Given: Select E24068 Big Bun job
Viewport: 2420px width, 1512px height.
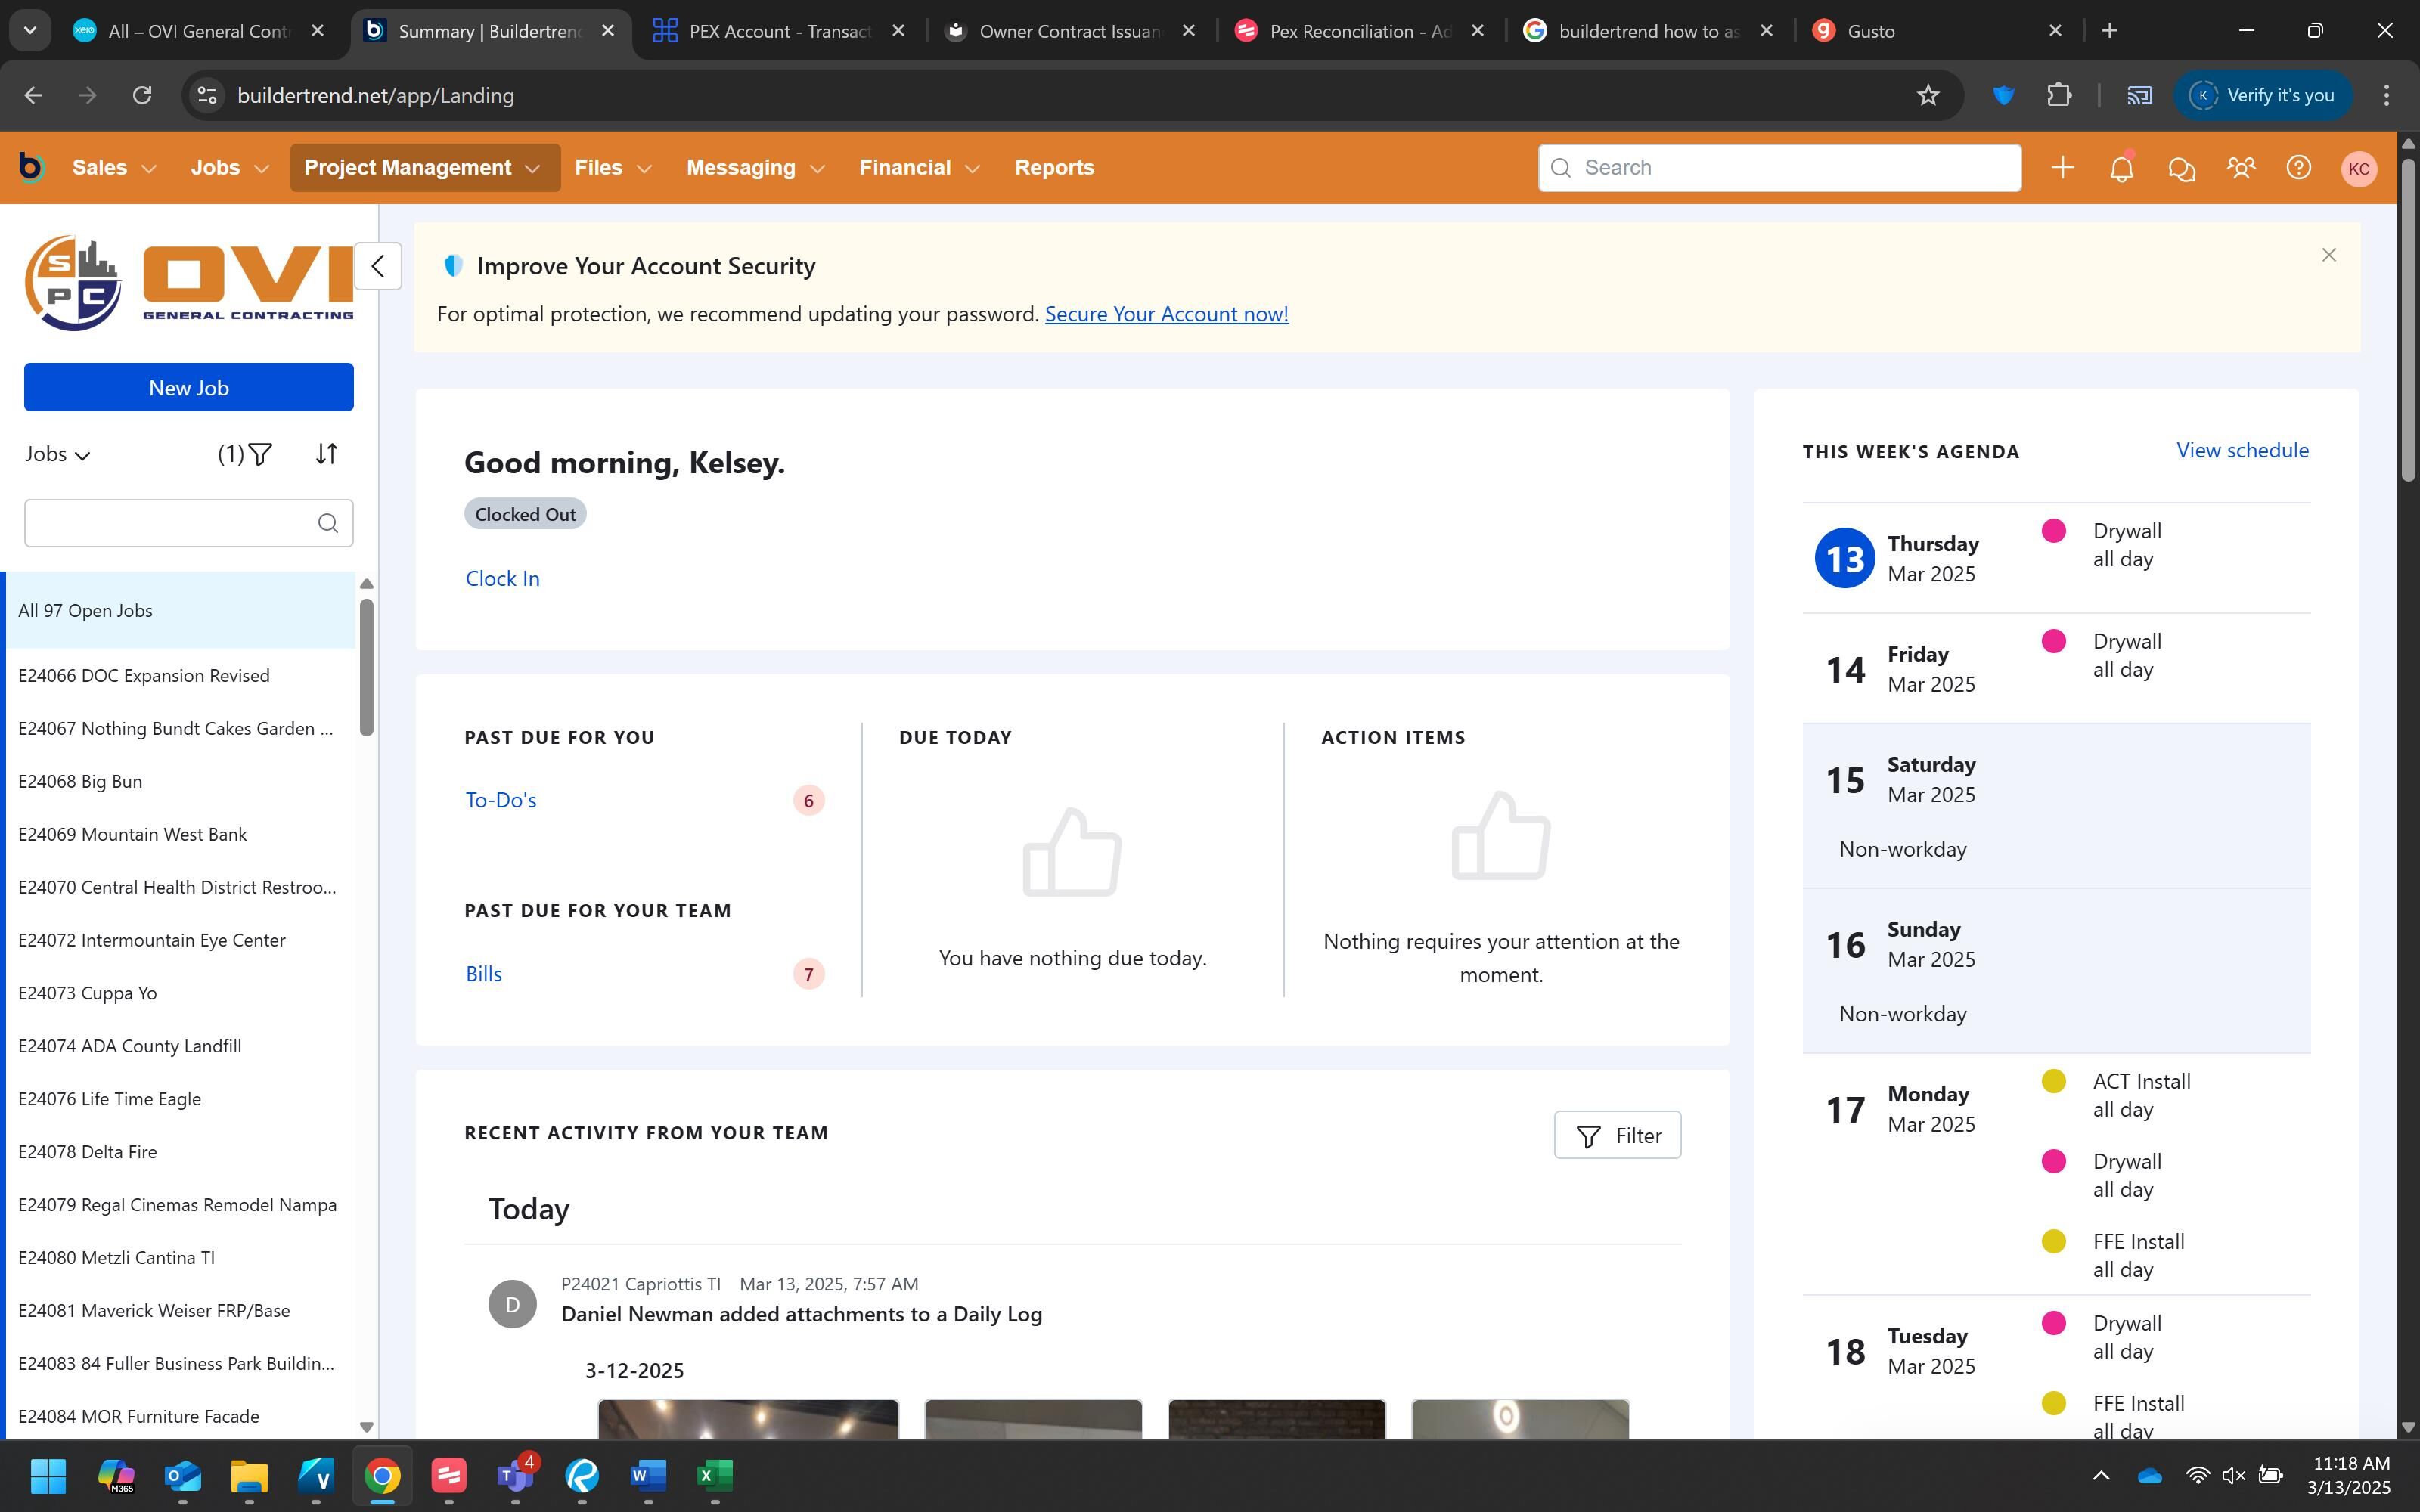Looking at the screenshot, I should (x=80, y=782).
